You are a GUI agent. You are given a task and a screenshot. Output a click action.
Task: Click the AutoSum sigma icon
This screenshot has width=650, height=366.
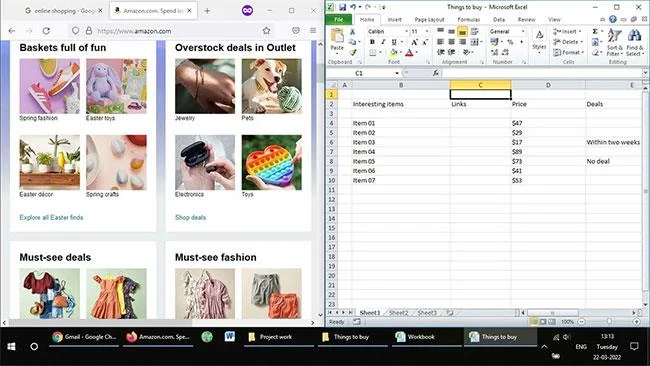tap(595, 32)
